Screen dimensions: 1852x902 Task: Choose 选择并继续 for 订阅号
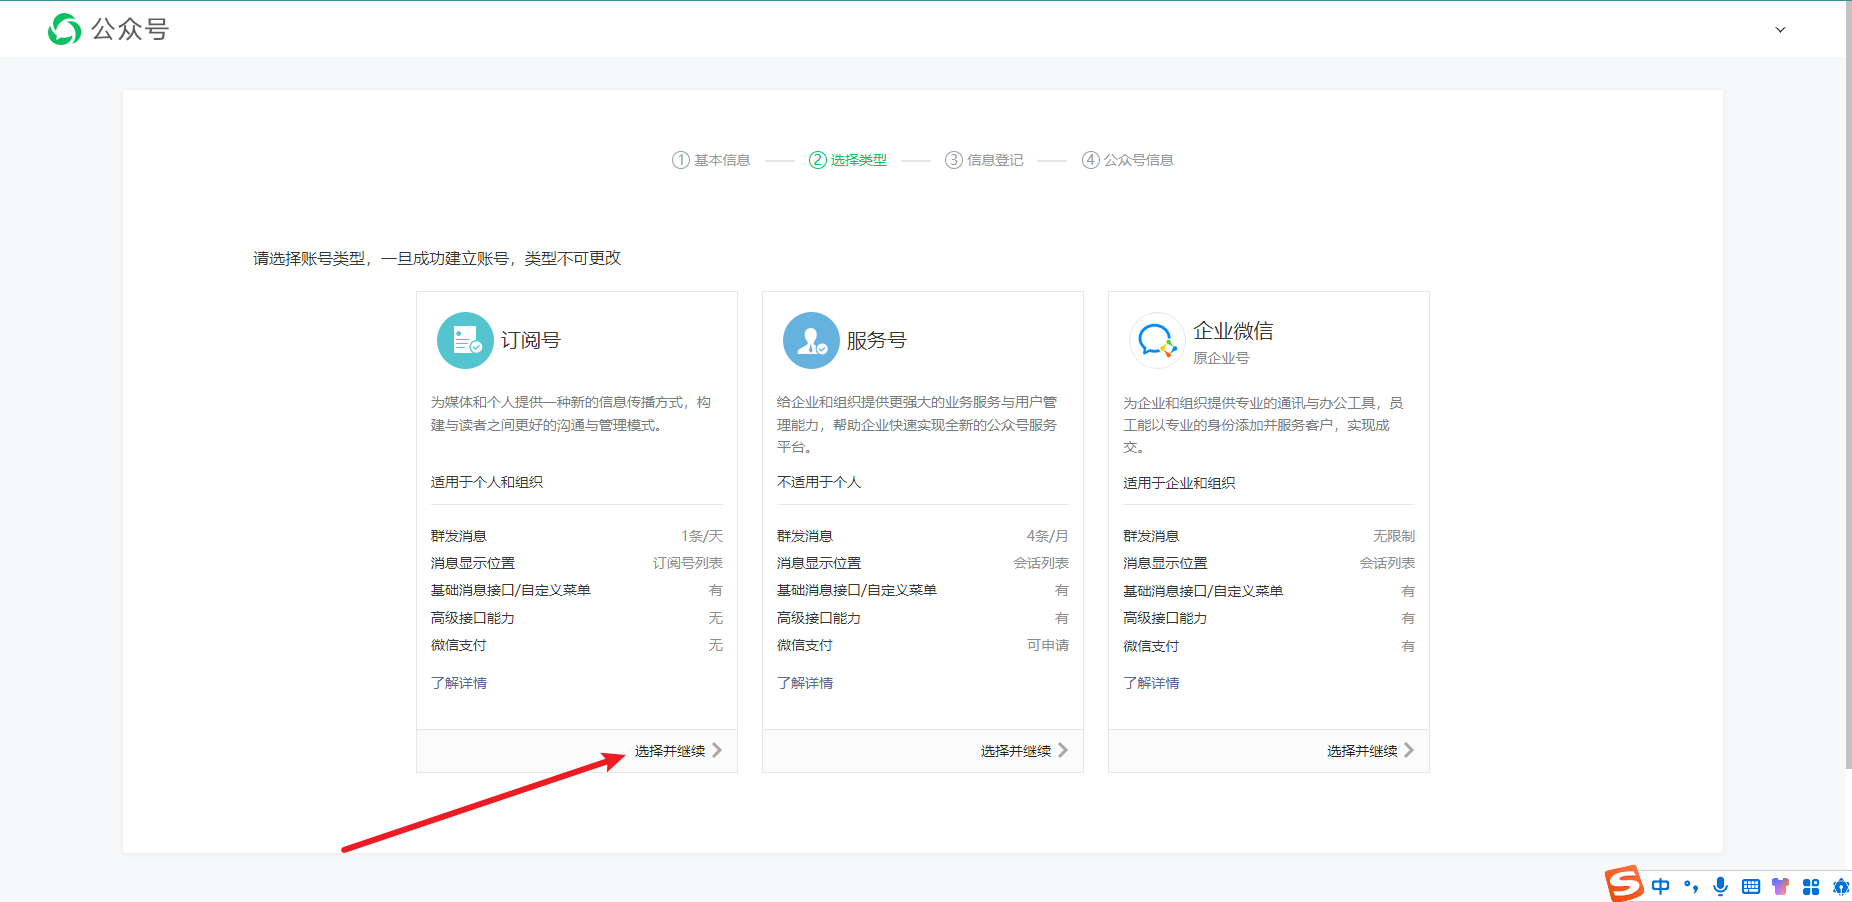(x=670, y=751)
